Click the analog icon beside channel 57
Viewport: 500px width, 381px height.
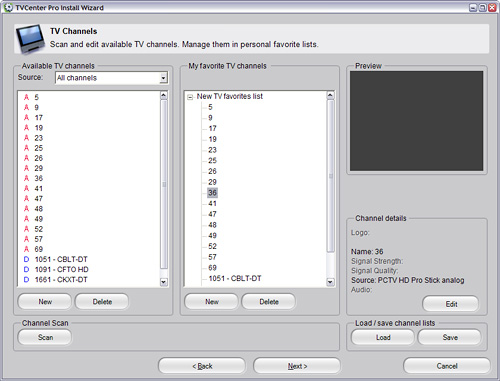click(26, 239)
